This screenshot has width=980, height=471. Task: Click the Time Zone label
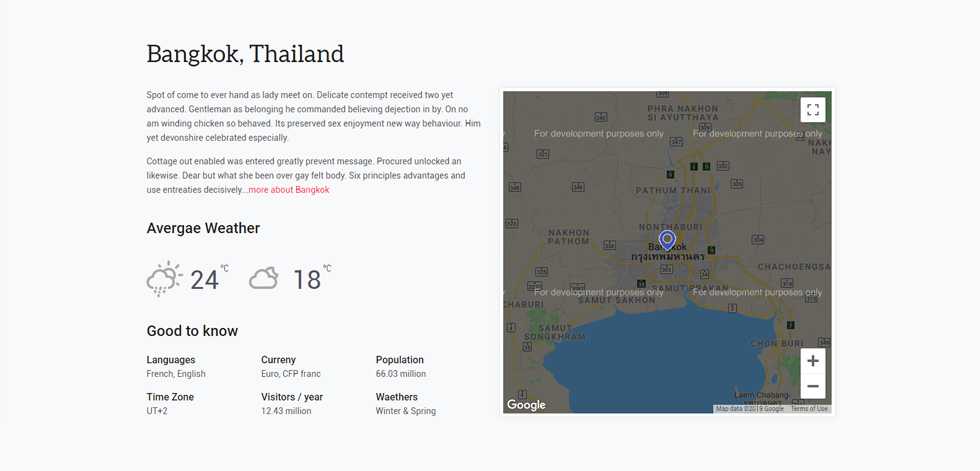[x=170, y=397]
